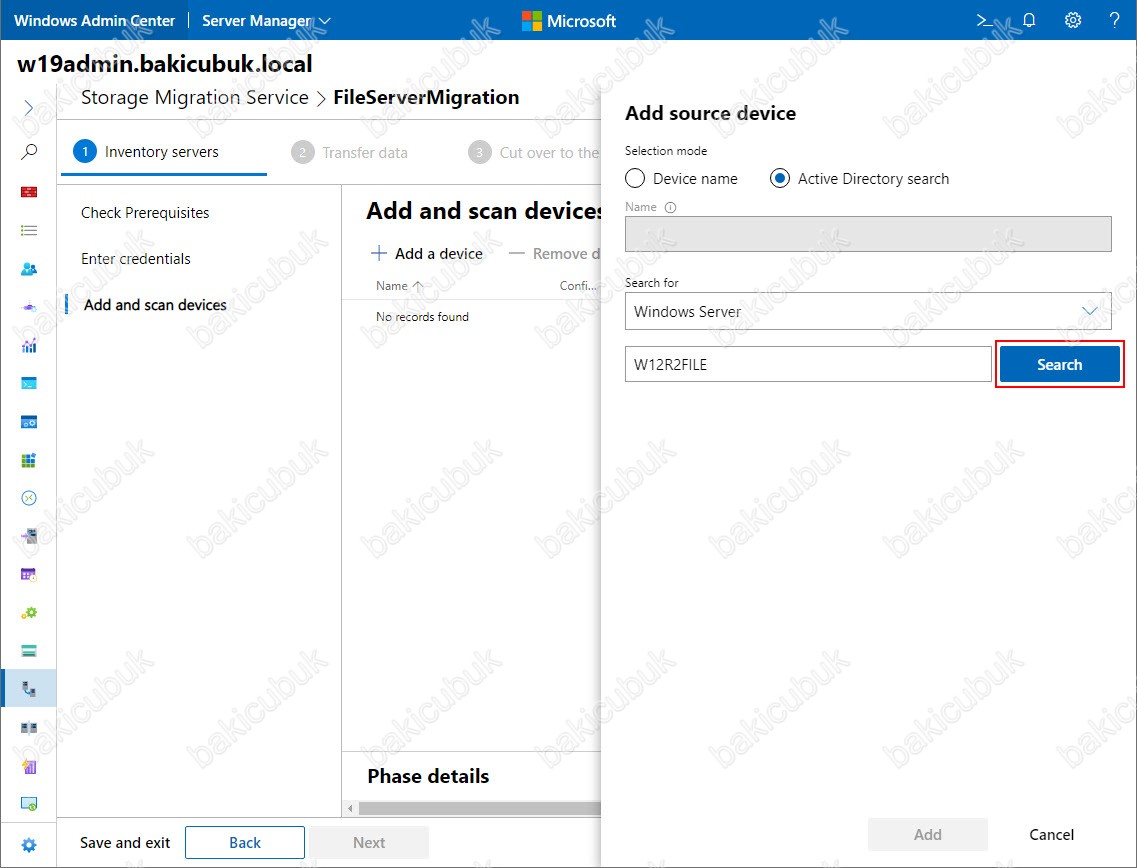Open the Network tool in the sidebar
1137x868 pixels.
29,307
